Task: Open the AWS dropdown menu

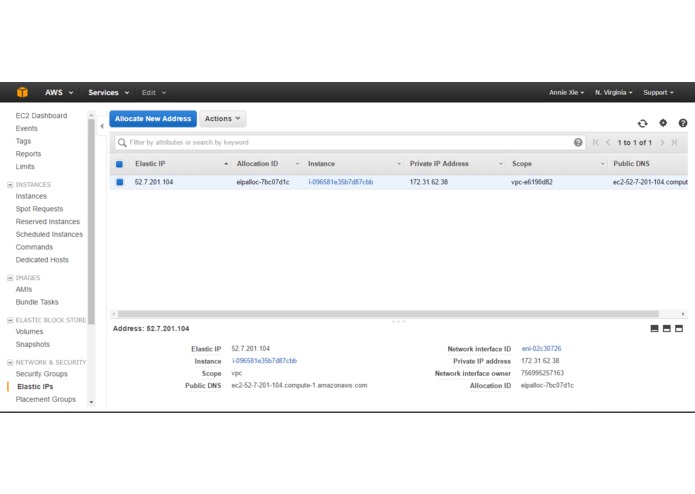Action: [59, 92]
